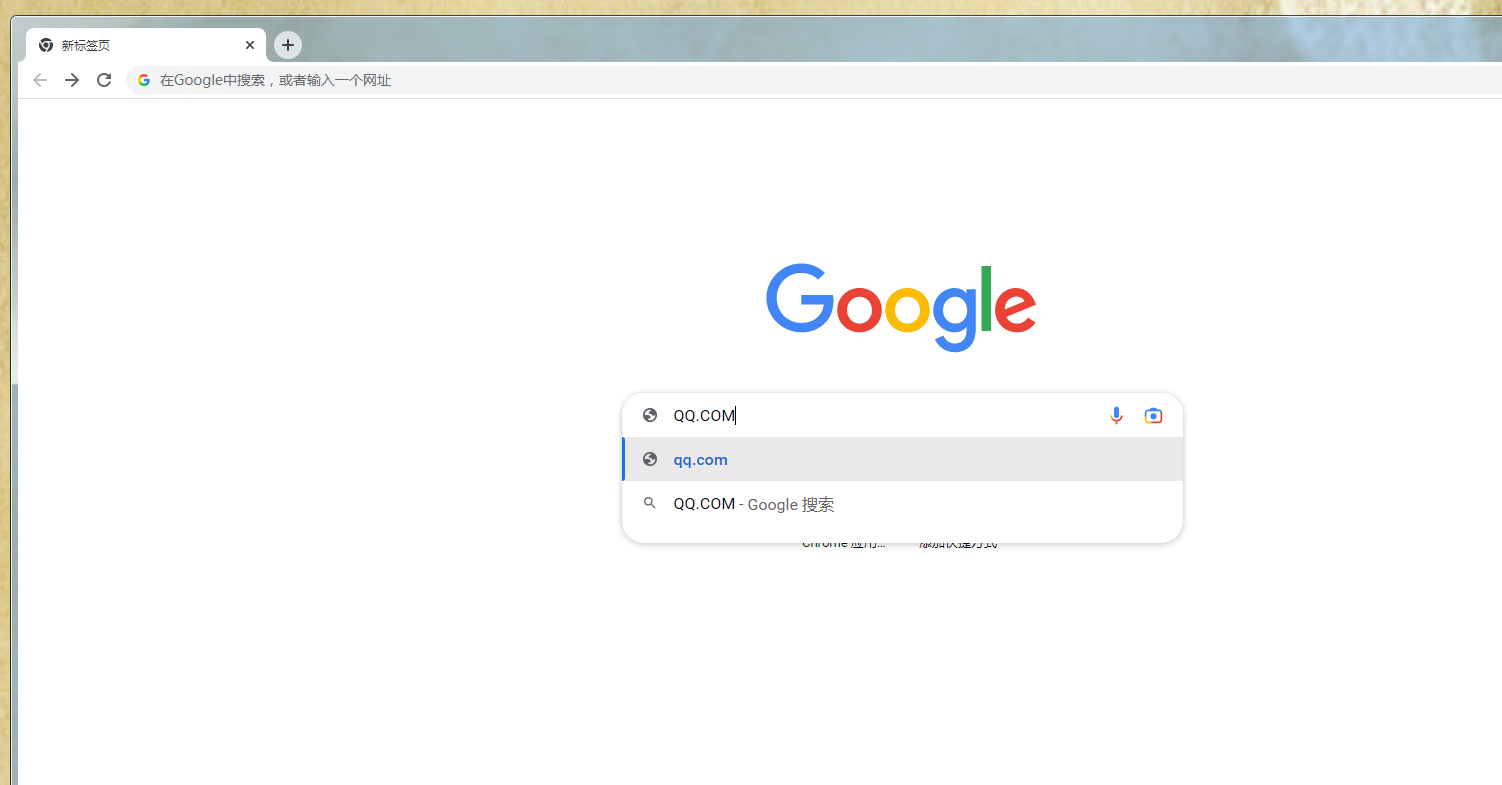
Task: Open Google Lens image search camera icon
Action: click(1153, 416)
